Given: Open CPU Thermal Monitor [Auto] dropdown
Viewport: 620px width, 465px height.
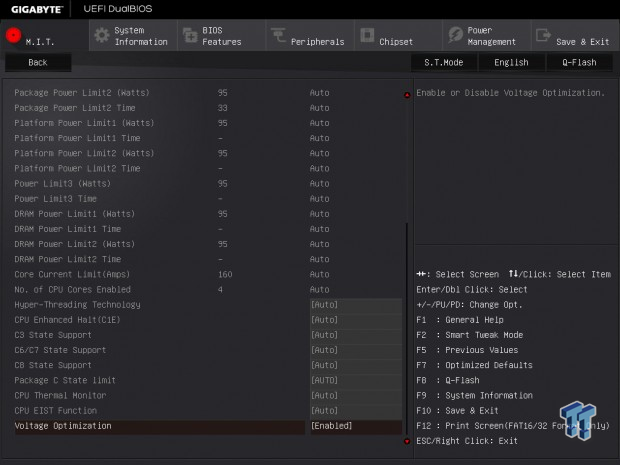Looking at the screenshot, I should (x=356, y=395).
